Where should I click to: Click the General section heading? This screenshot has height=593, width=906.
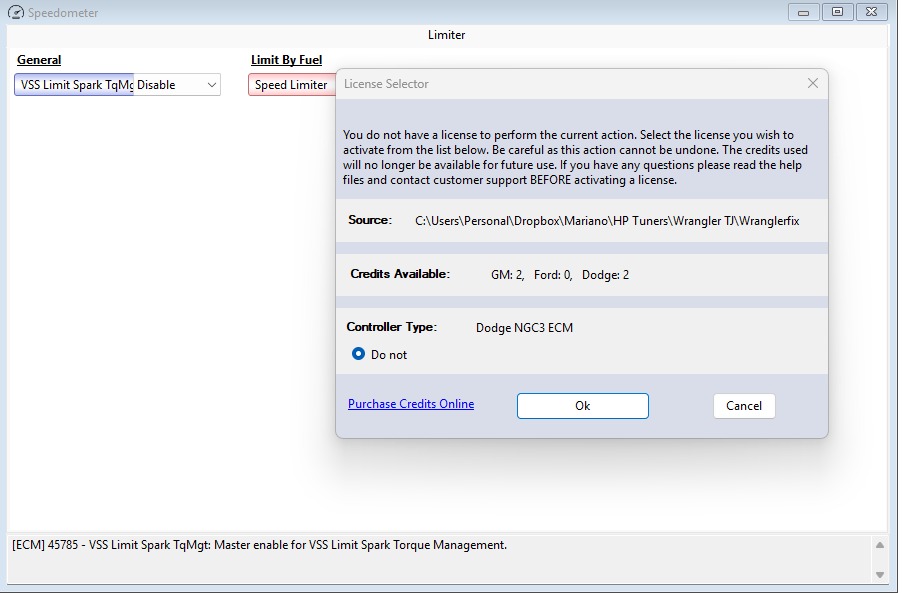point(39,60)
